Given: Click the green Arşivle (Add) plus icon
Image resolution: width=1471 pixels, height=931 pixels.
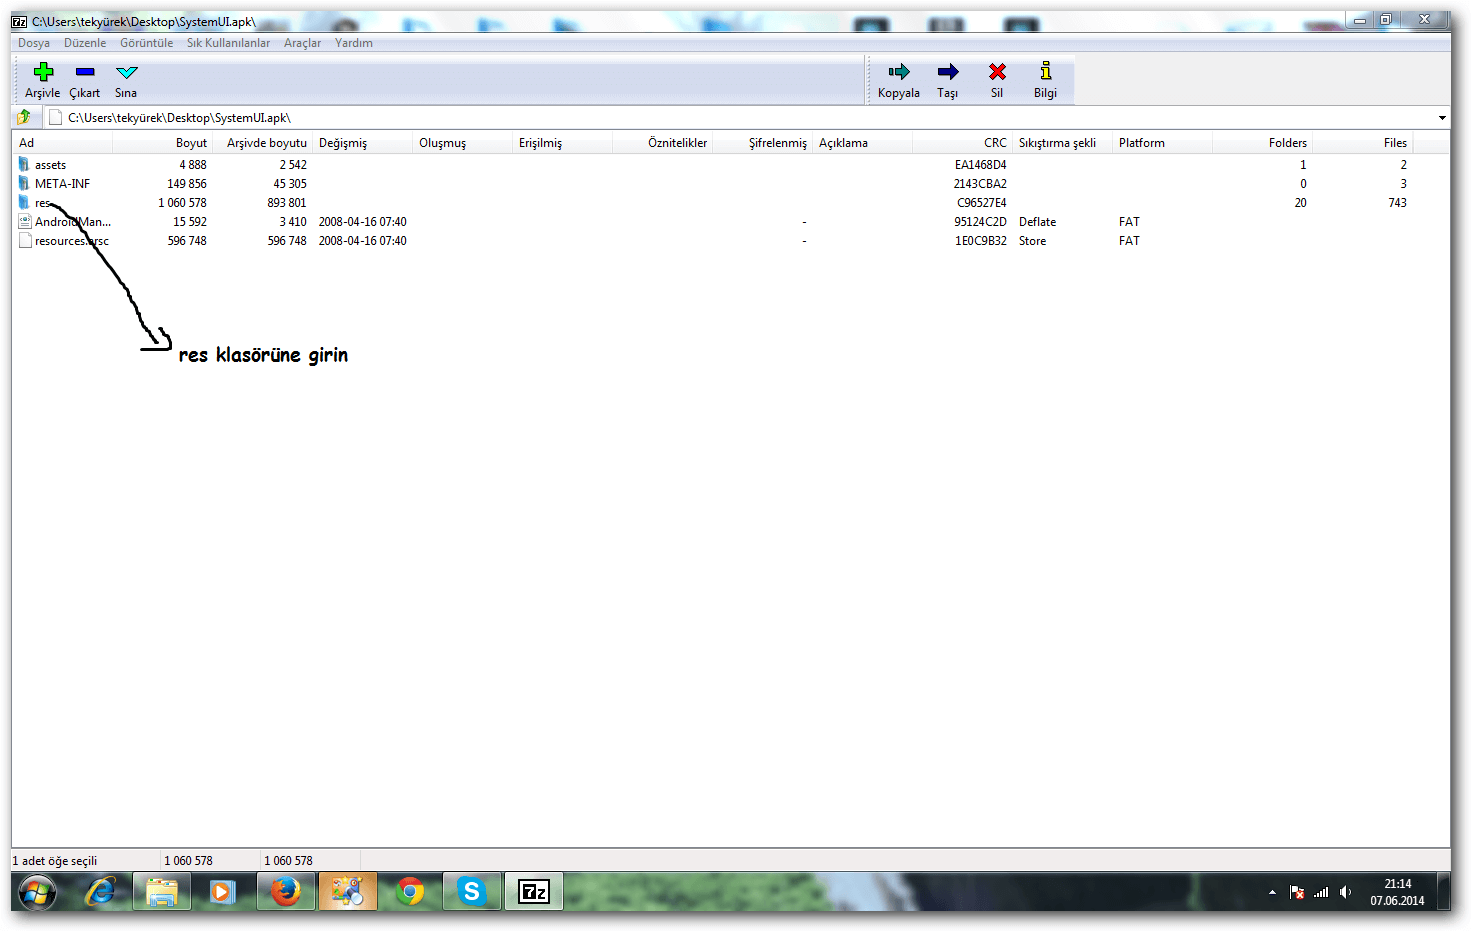Looking at the screenshot, I should point(43,72).
